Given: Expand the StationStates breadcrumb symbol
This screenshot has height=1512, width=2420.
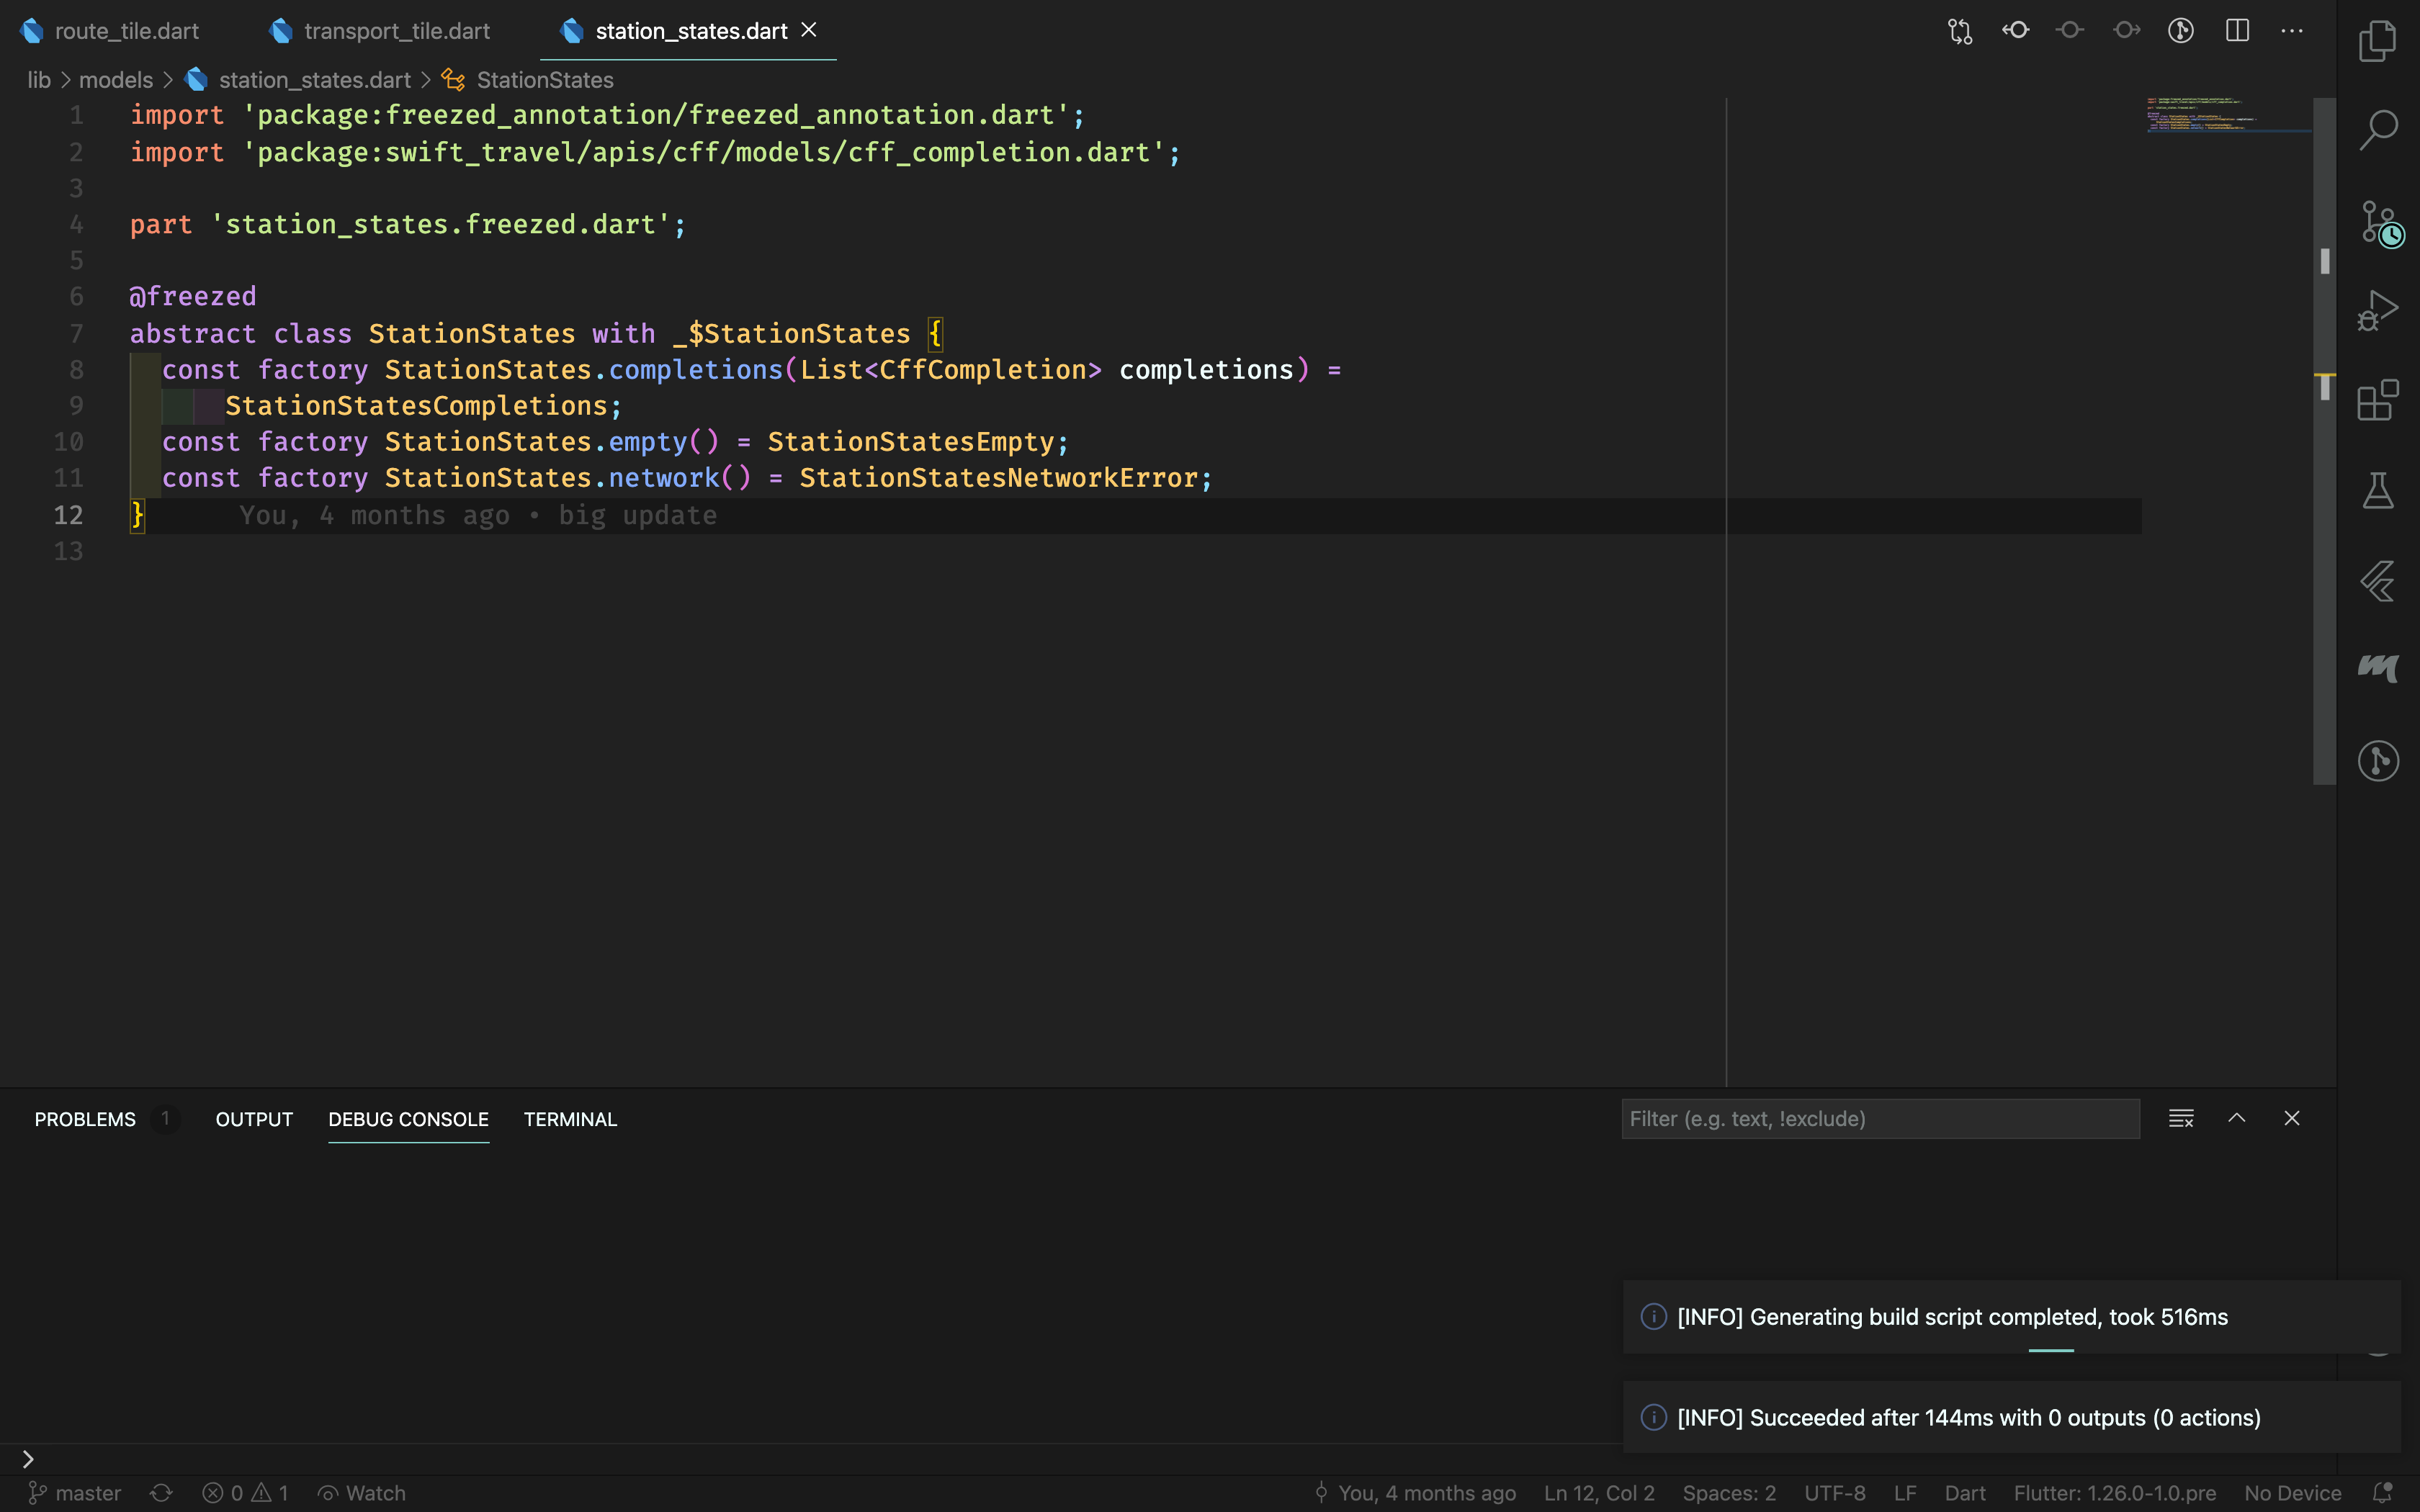Looking at the screenshot, I should (x=544, y=80).
